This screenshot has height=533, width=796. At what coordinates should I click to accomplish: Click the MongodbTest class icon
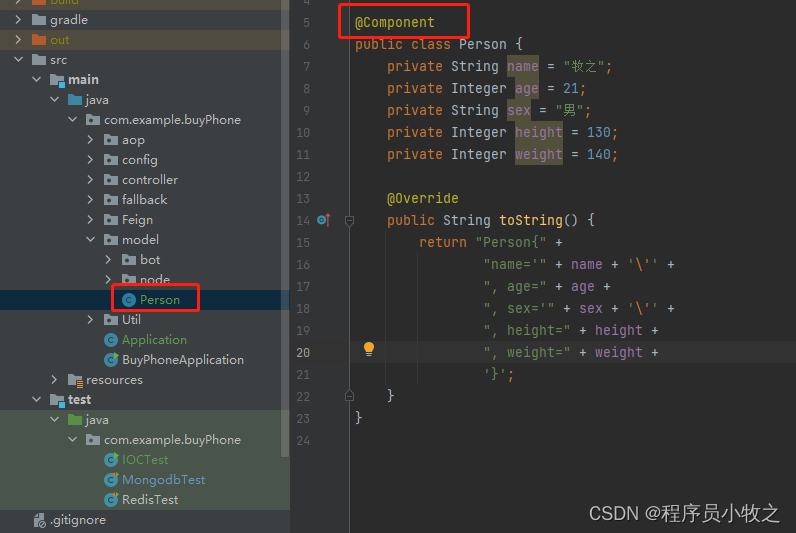pos(111,479)
